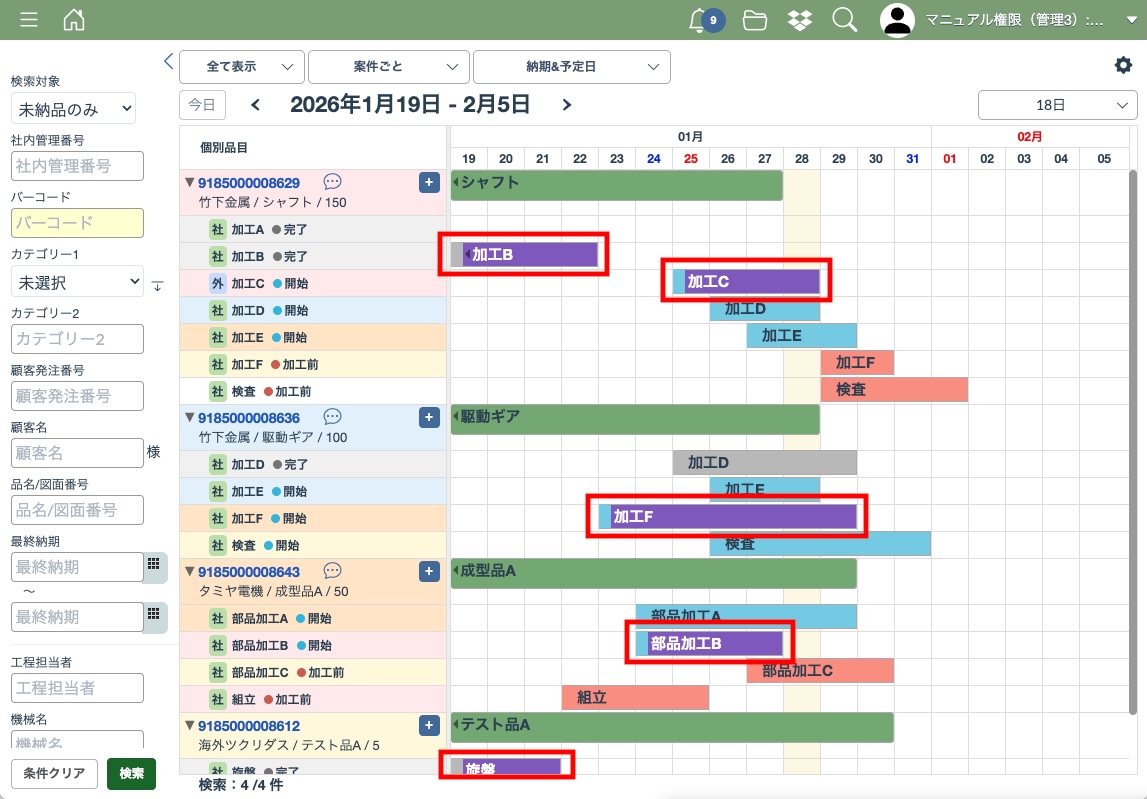Click plus button for order 9185000008636
The width and height of the screenshot is (1147, 799).
tap(429, 417)
